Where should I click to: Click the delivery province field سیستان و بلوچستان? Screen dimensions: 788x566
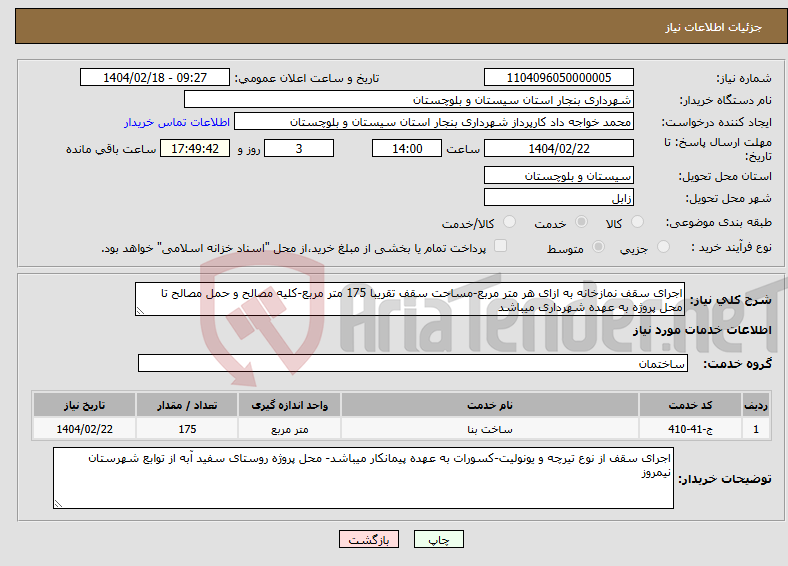click(x=559, y=175)
